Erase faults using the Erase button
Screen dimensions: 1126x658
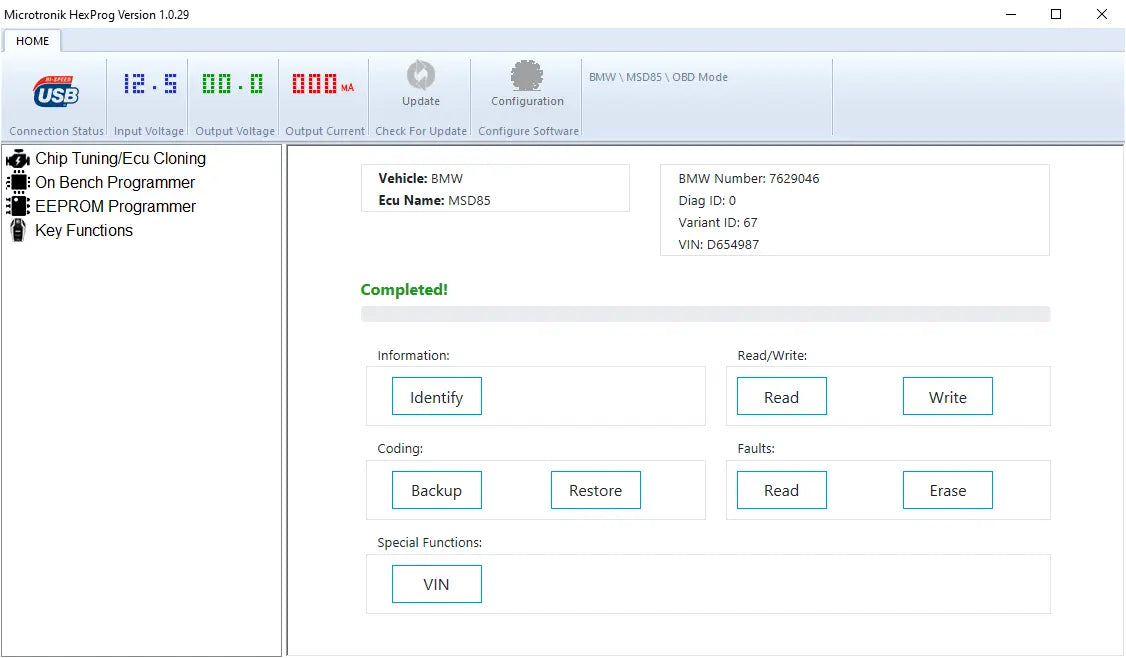click(947, 490)
